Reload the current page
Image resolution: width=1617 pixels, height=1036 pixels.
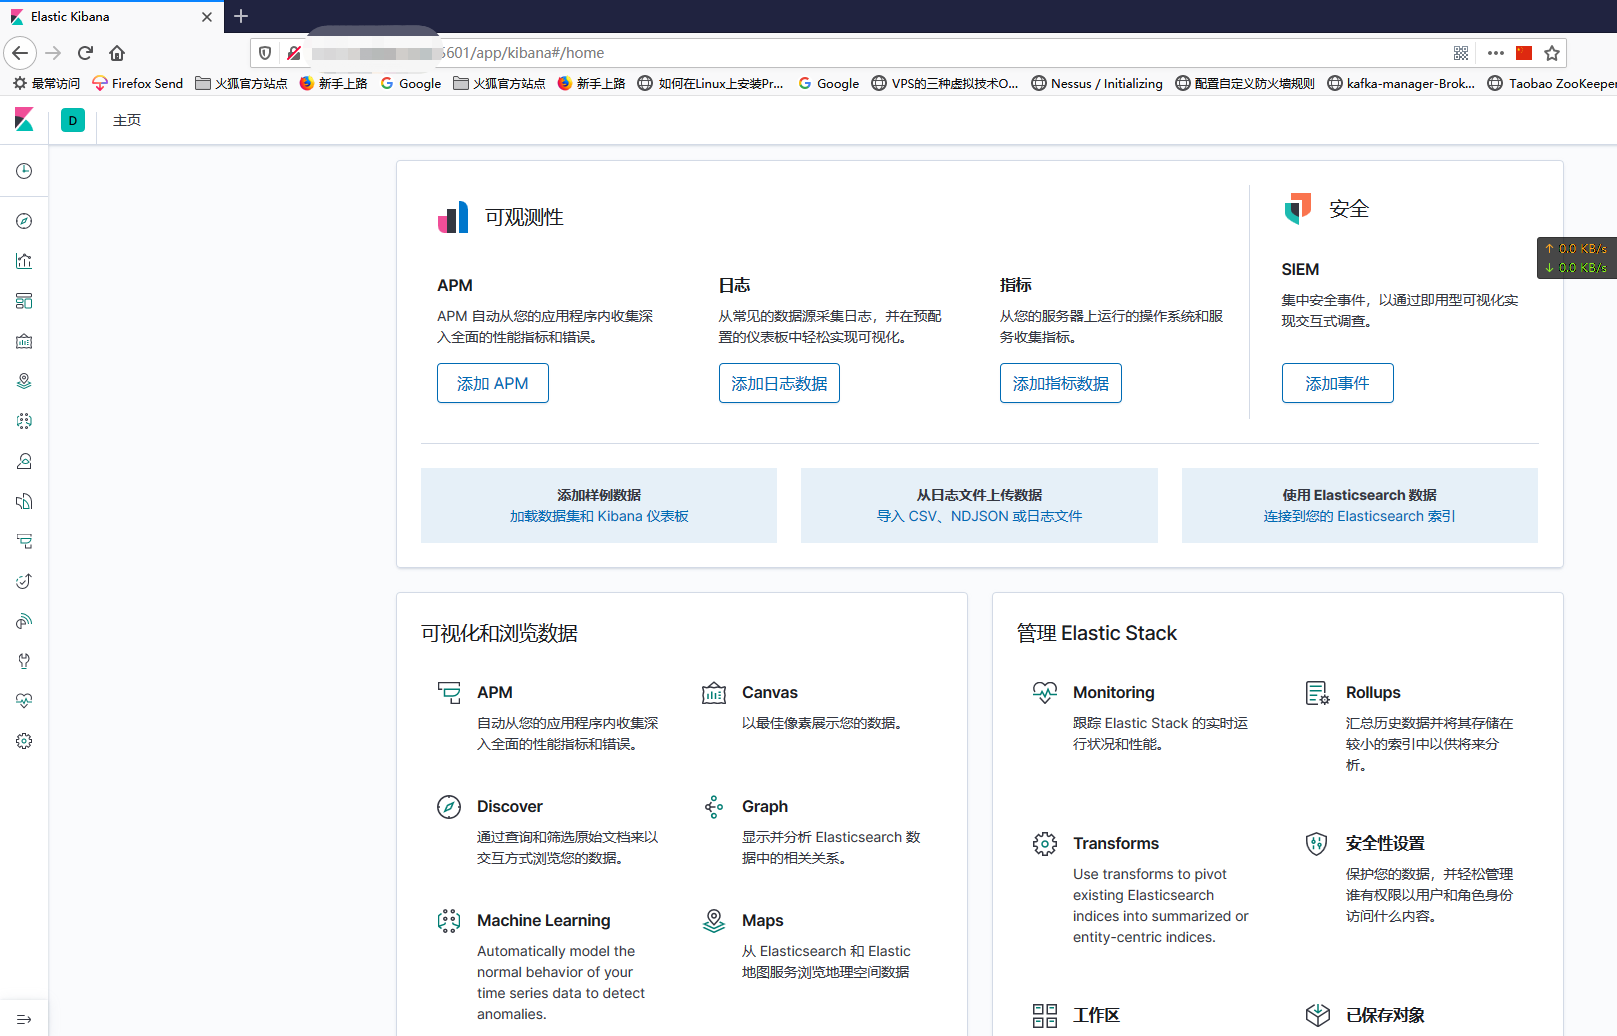pyautogui.click(x=85, y=53)
